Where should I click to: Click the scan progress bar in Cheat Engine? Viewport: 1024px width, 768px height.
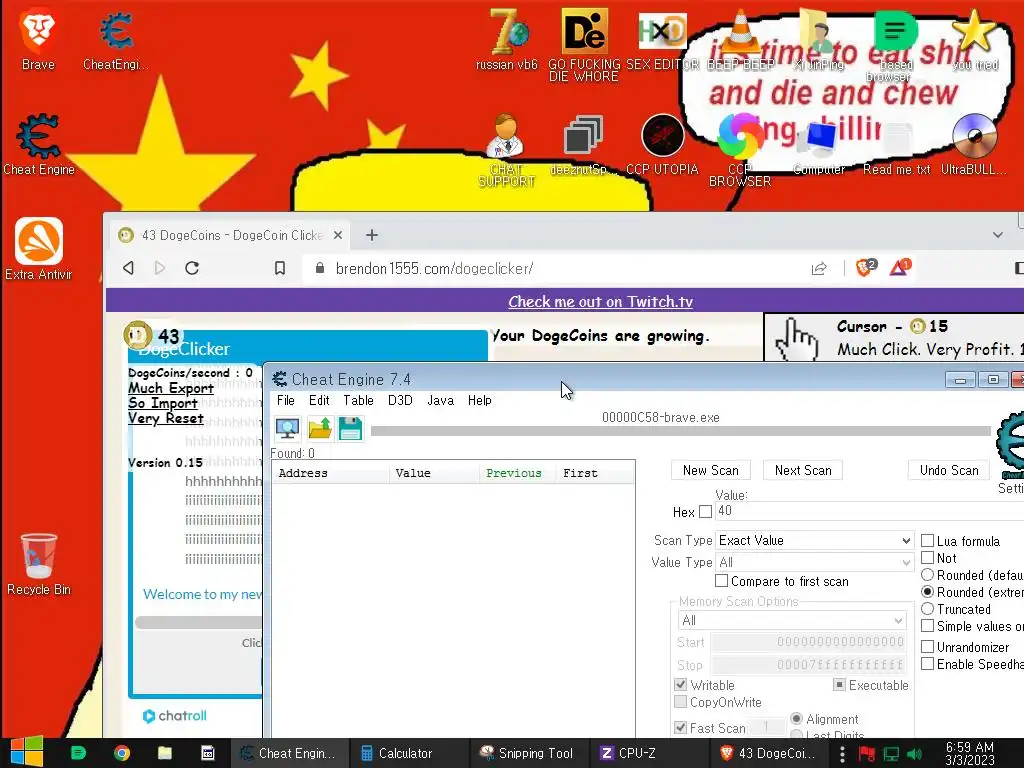pos(680,430)
